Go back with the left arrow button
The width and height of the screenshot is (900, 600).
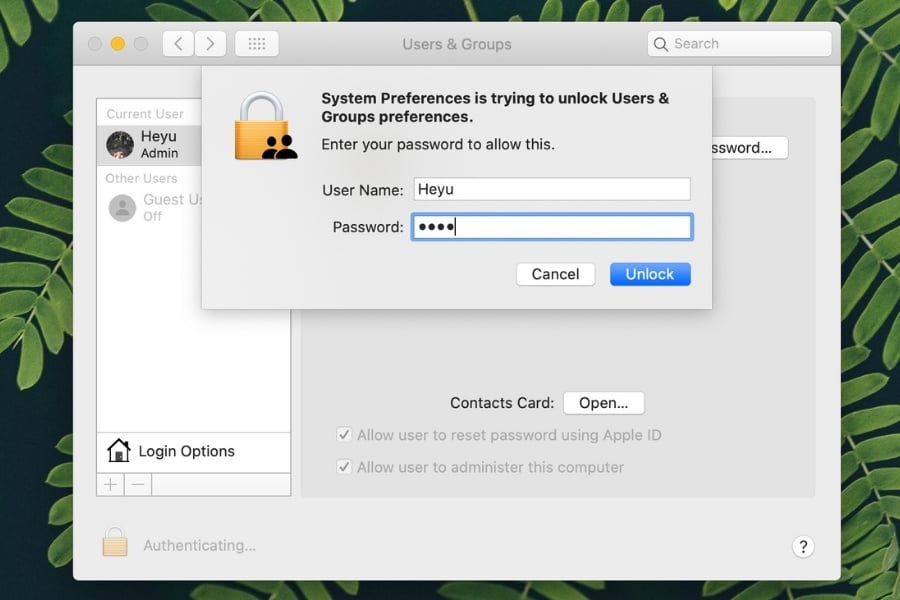[x=178, y=44]
